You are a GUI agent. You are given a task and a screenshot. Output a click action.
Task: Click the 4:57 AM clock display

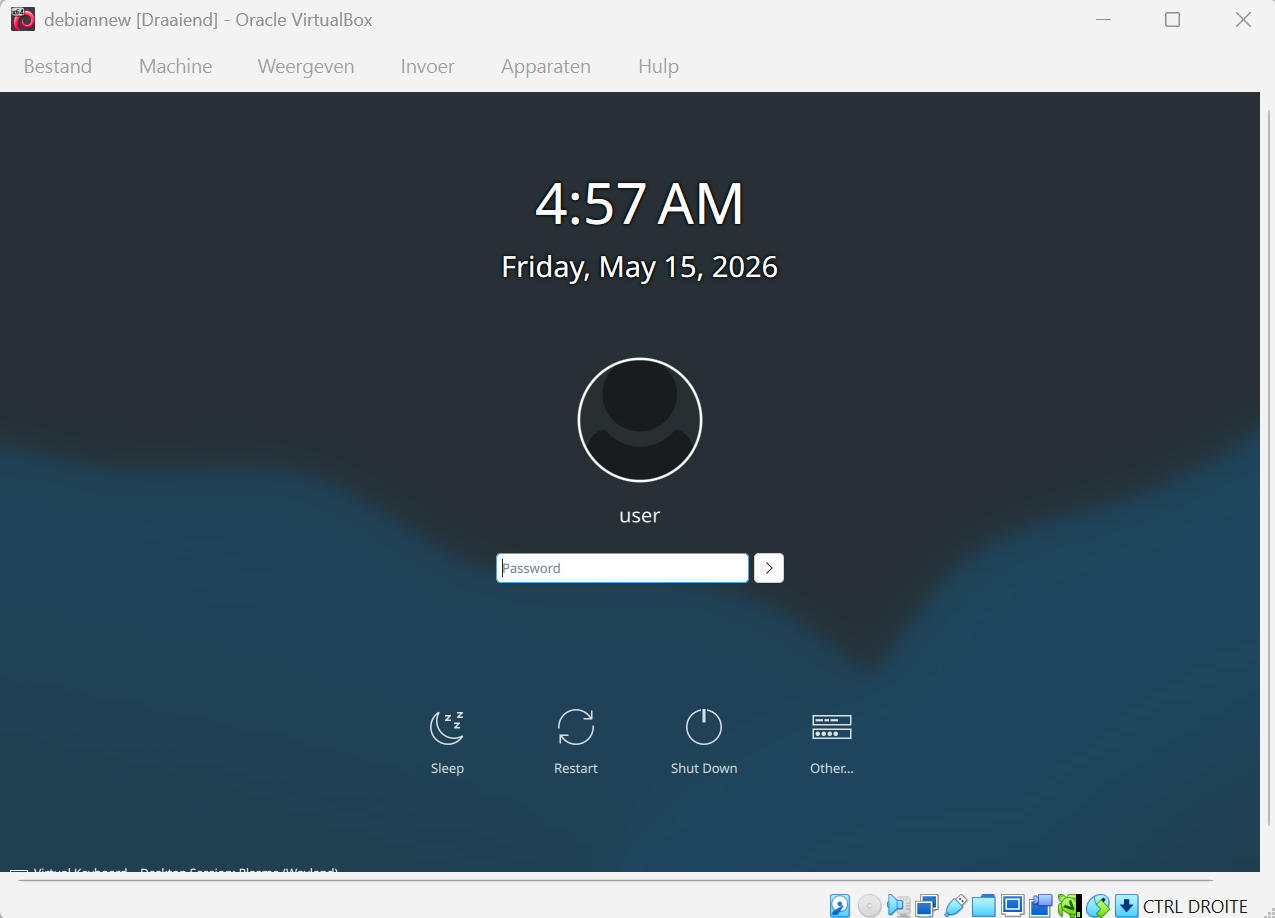point(640,204)
